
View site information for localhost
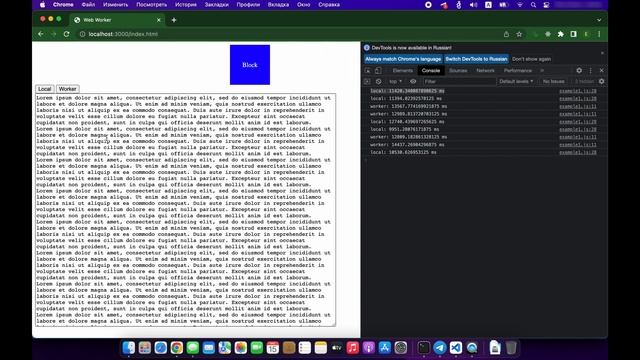click(x=82, y=34)
